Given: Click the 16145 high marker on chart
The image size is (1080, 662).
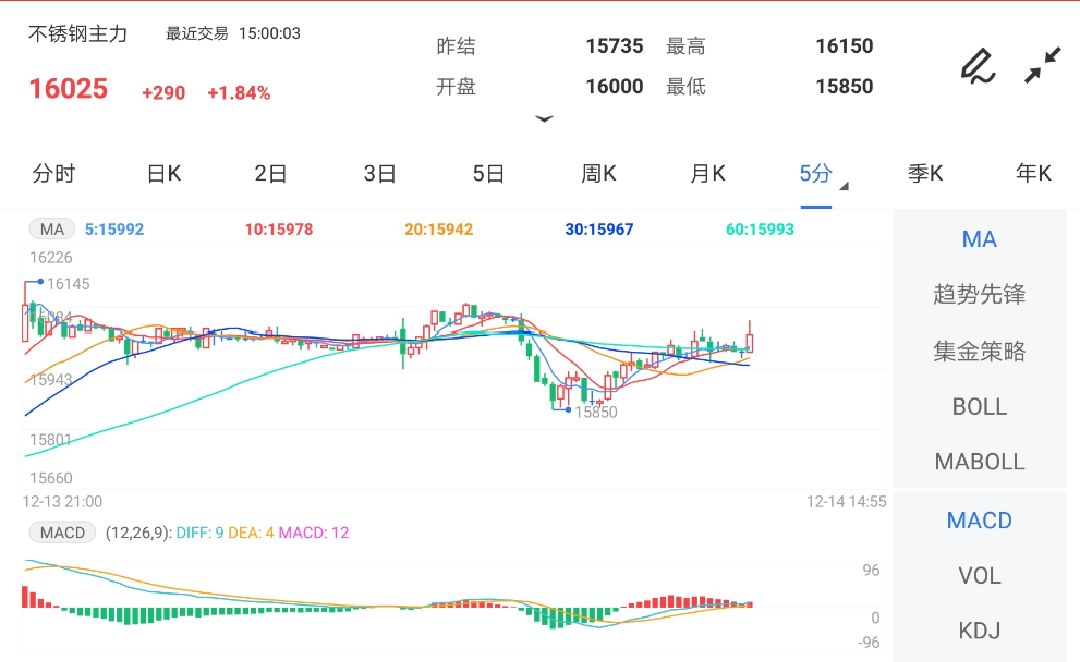Looking at the screenshot, I should [68, 284].
